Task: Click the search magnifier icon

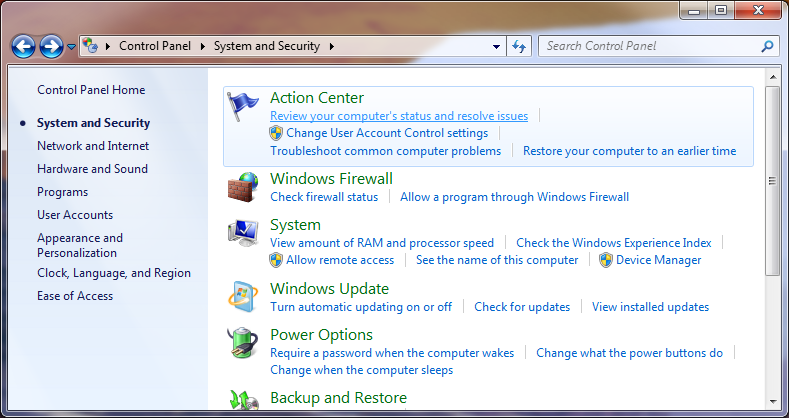Action: click(x=767, y=46)
